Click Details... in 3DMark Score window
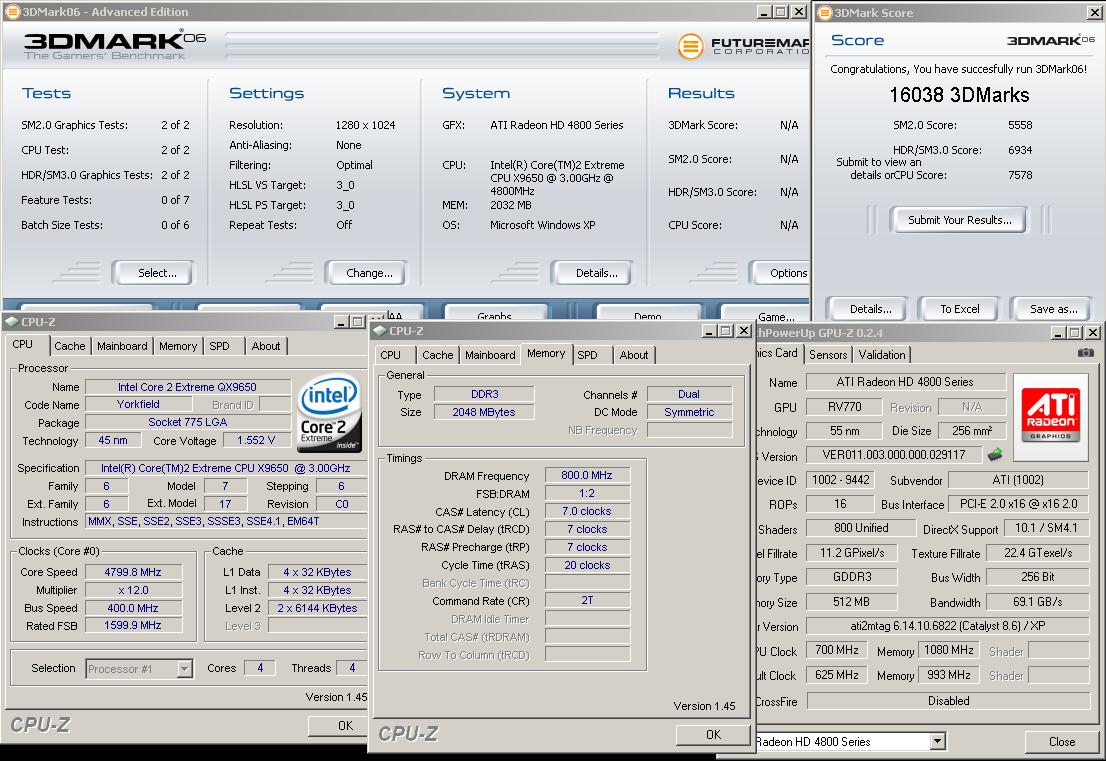The image size is (1106, 761). pyautogui.click(x=870, y=309)
